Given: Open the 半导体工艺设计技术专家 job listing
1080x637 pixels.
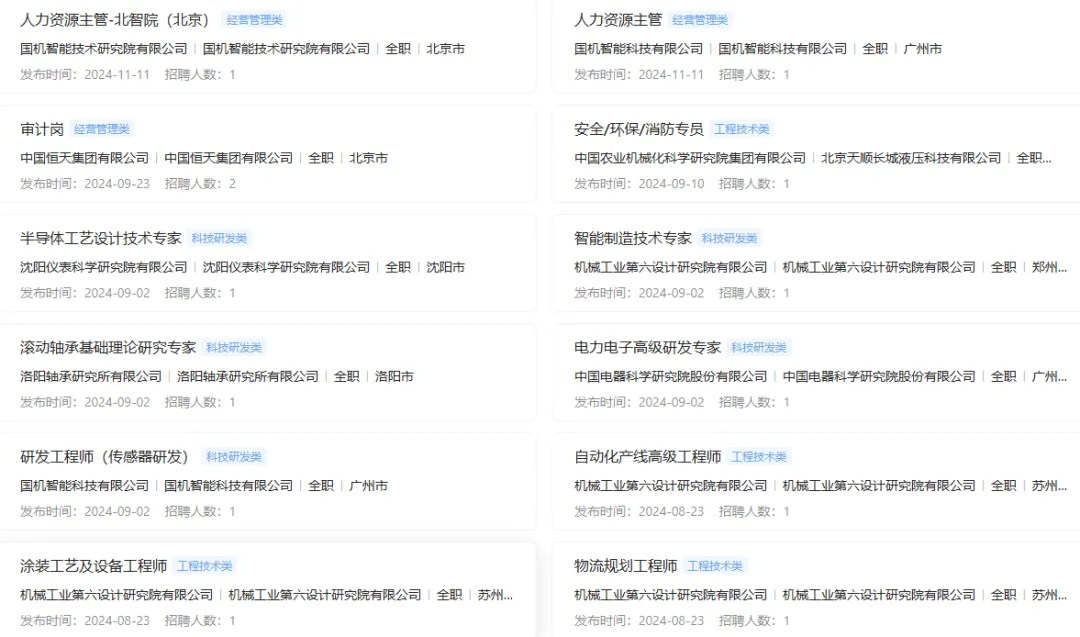Looking at the screenshot, I should (x=101, y=238).
